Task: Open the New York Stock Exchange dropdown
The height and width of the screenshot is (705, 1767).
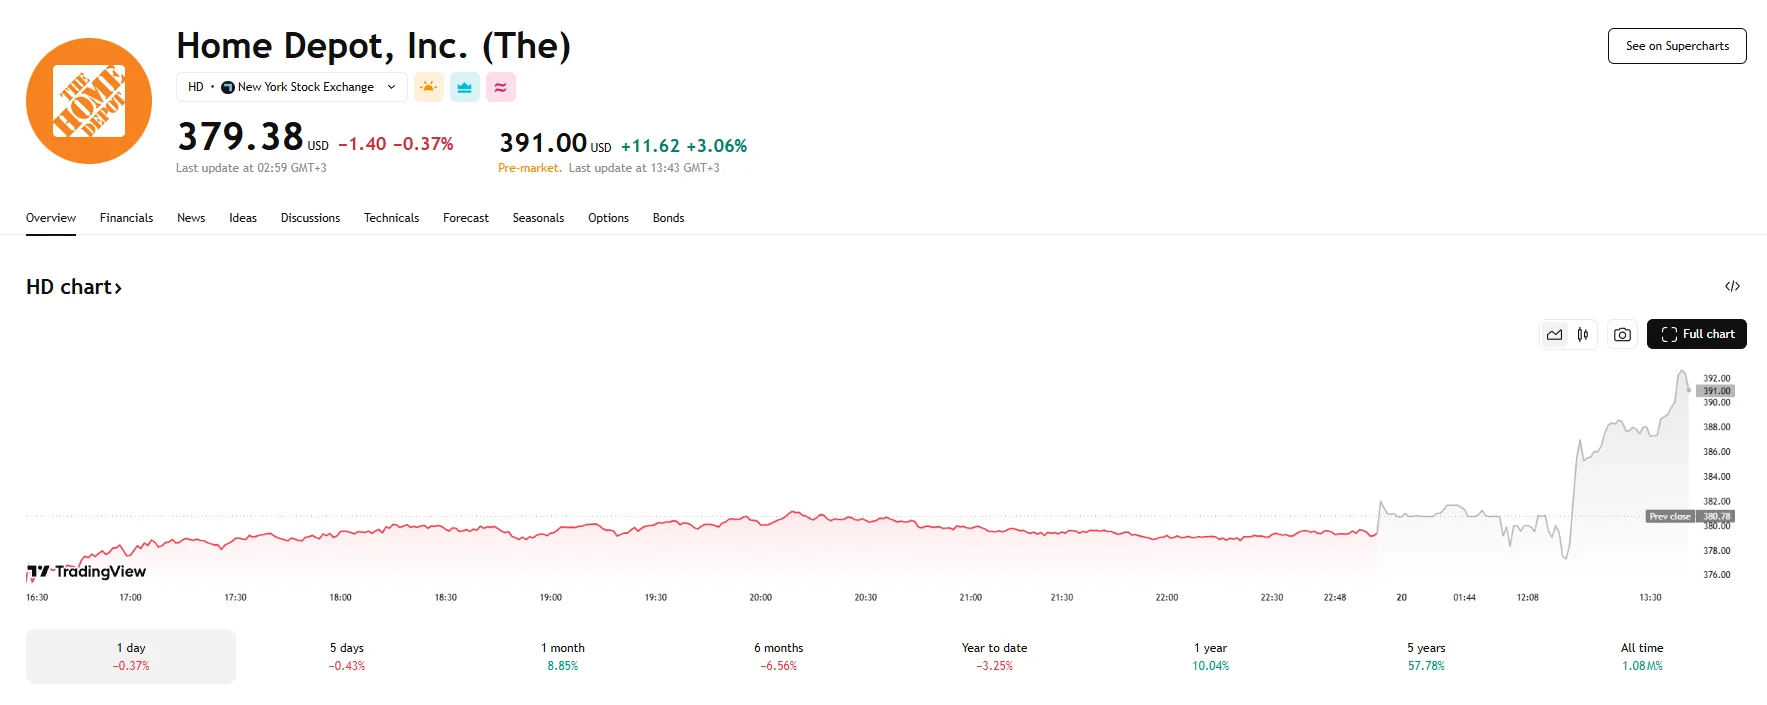Action: click(292, 87)
